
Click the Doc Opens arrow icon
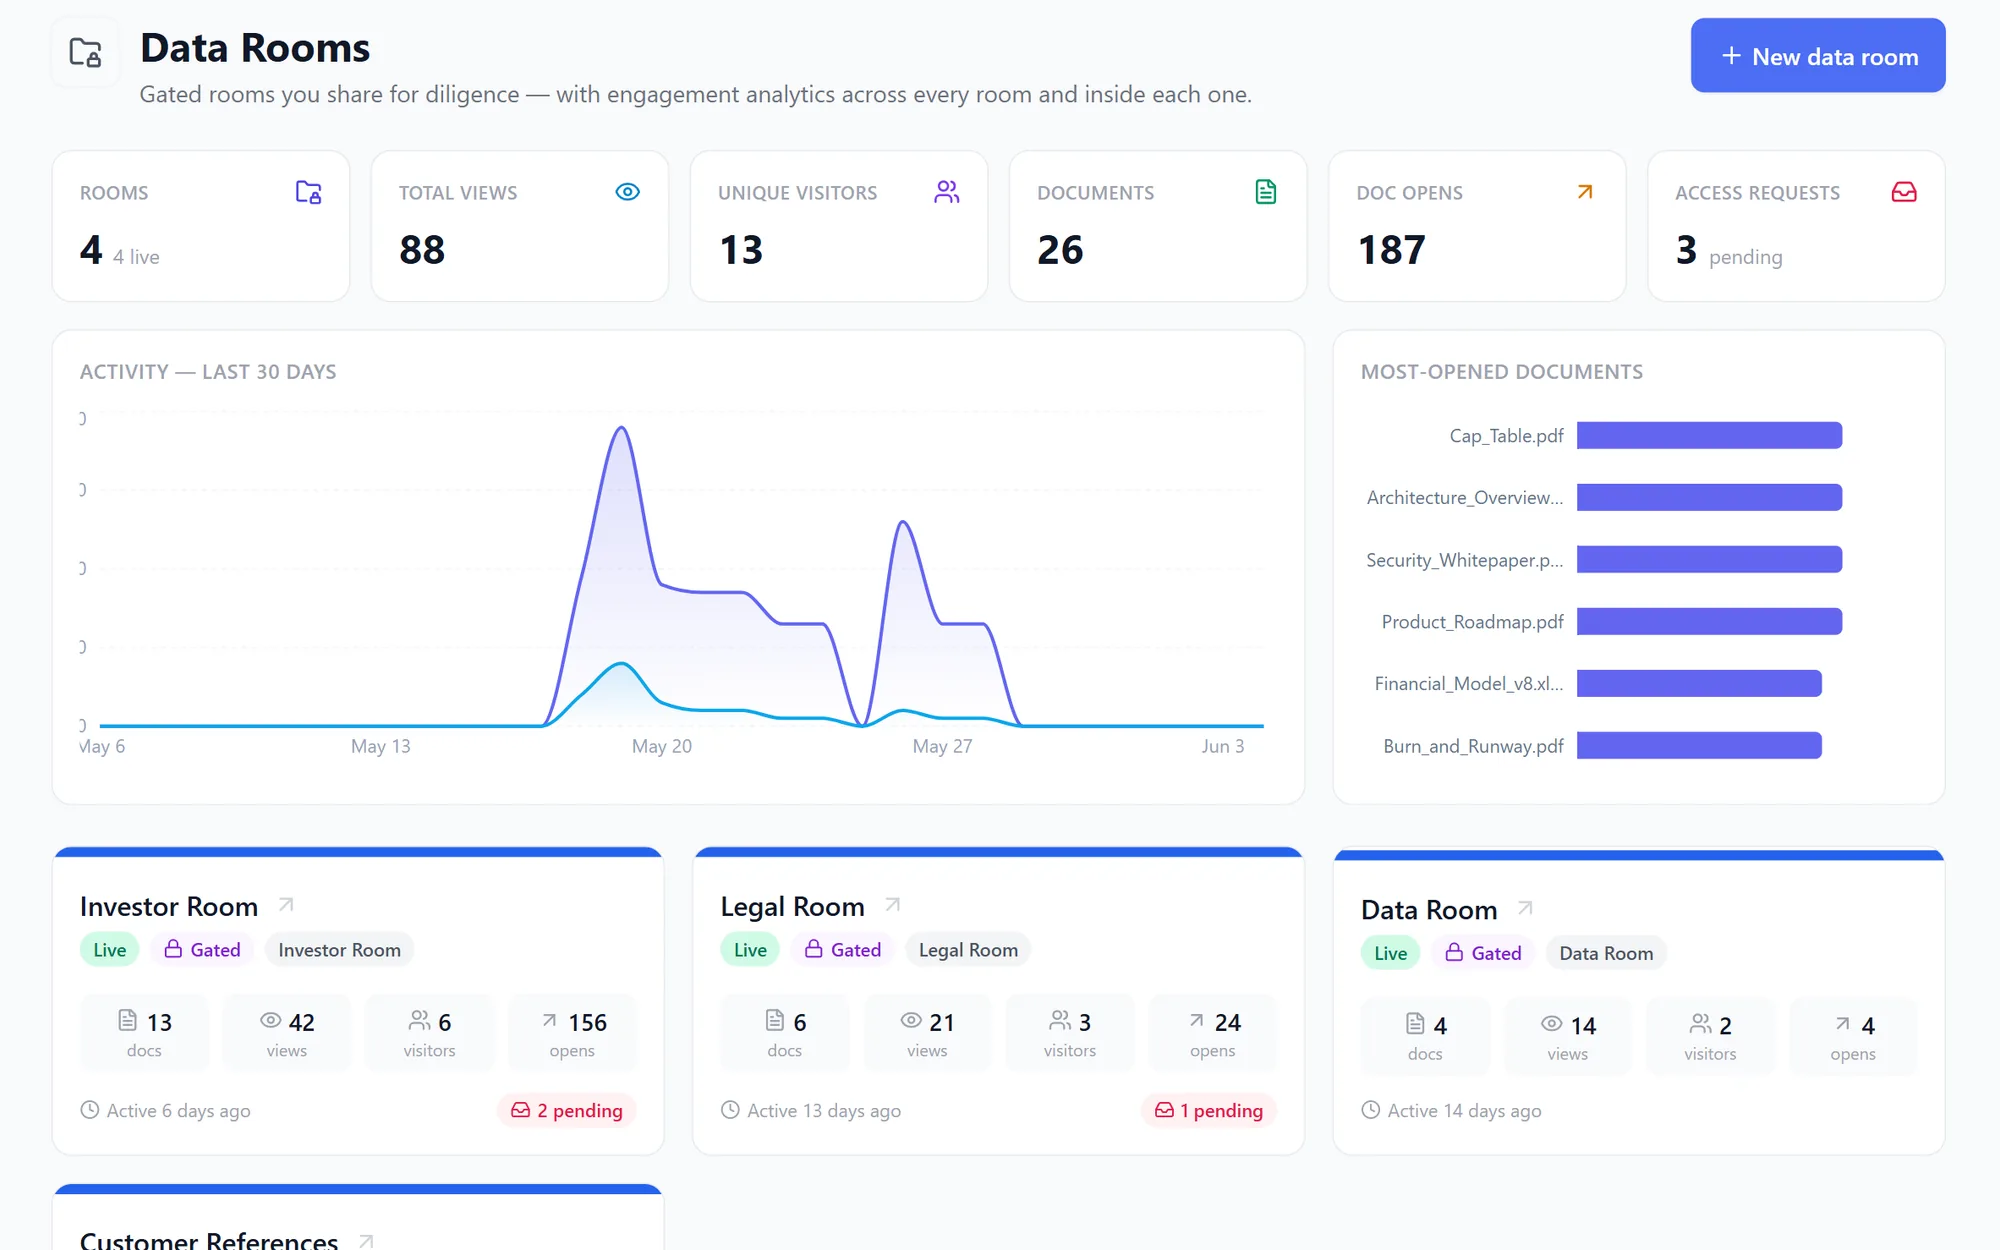click(x=1585, y=192)
